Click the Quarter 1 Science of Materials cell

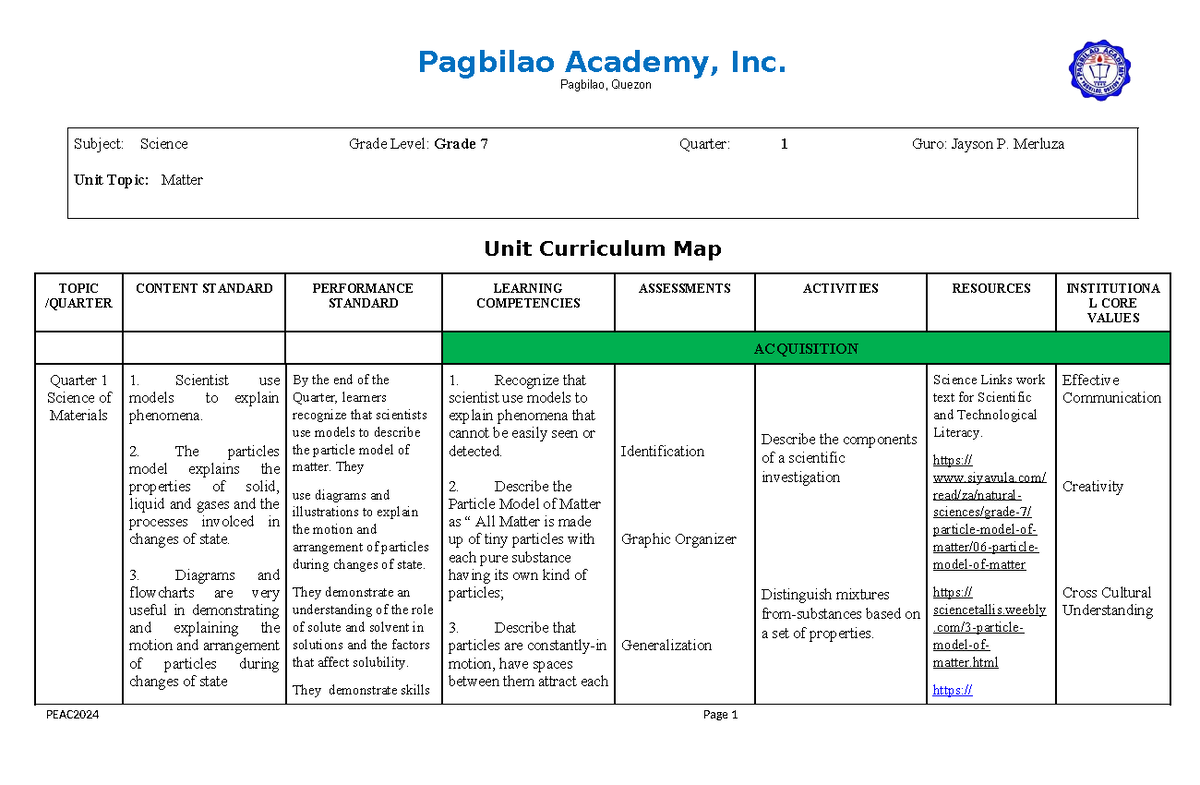point(78,397)
